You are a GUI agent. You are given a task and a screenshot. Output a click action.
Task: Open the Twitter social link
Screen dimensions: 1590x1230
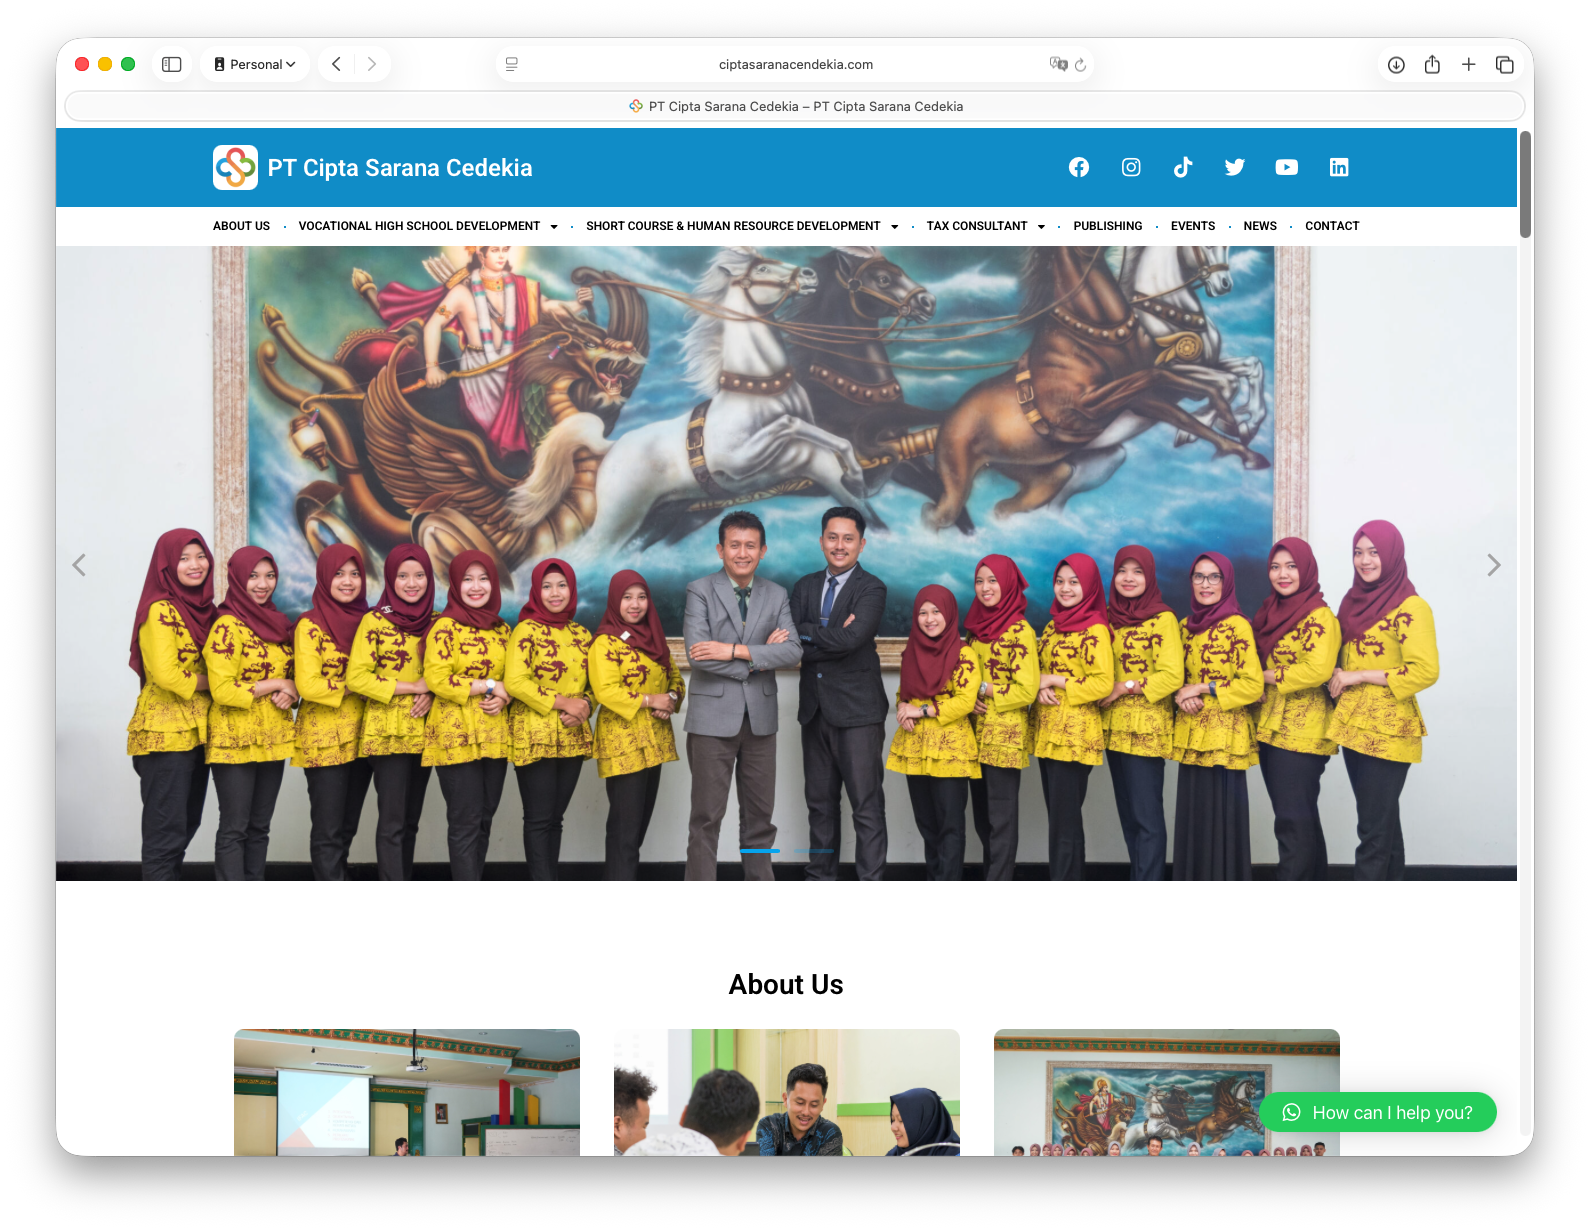pos(1234,167)
